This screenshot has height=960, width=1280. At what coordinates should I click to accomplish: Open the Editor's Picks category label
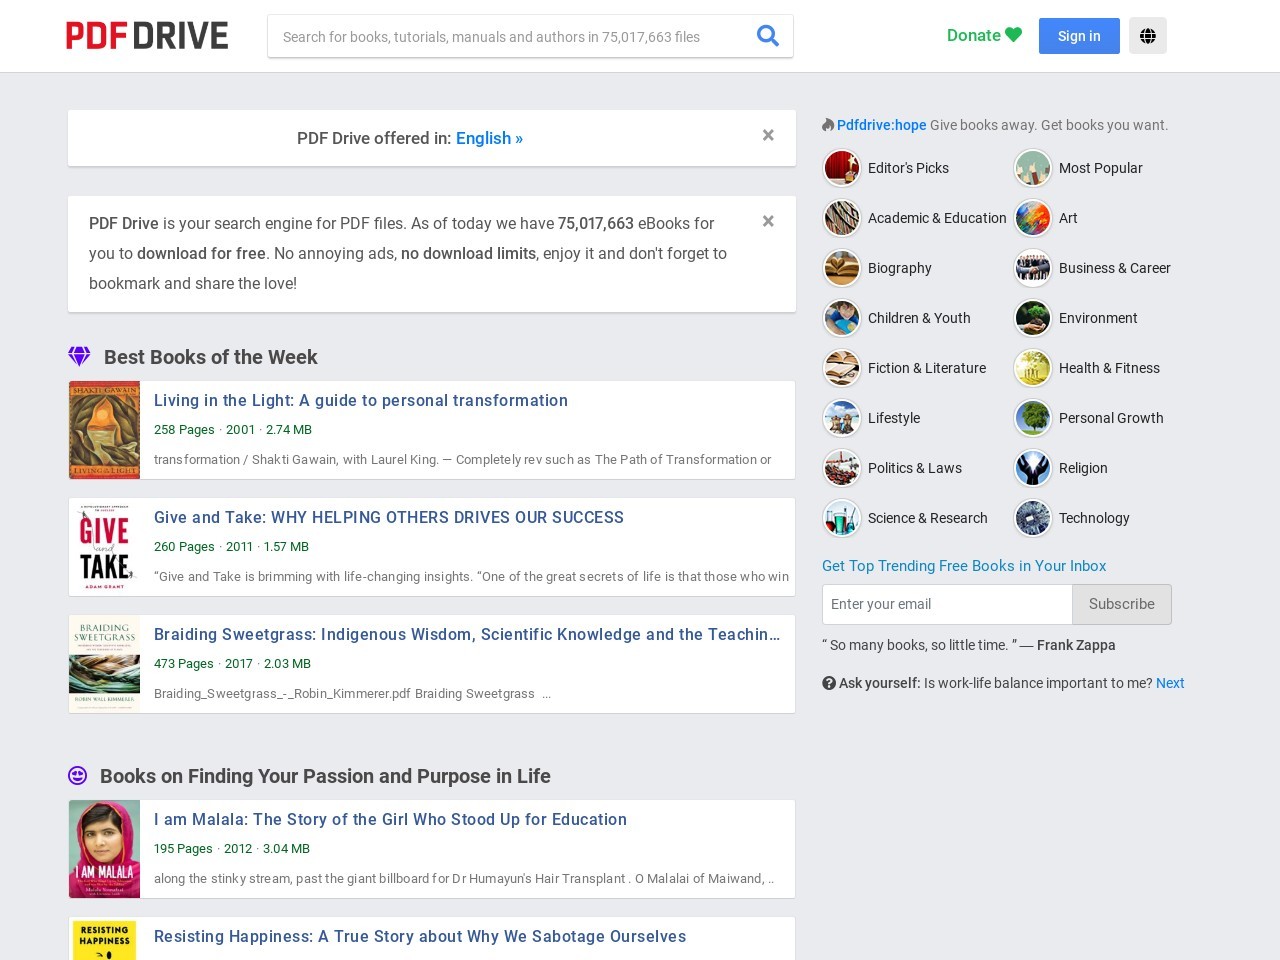point(908,168)
